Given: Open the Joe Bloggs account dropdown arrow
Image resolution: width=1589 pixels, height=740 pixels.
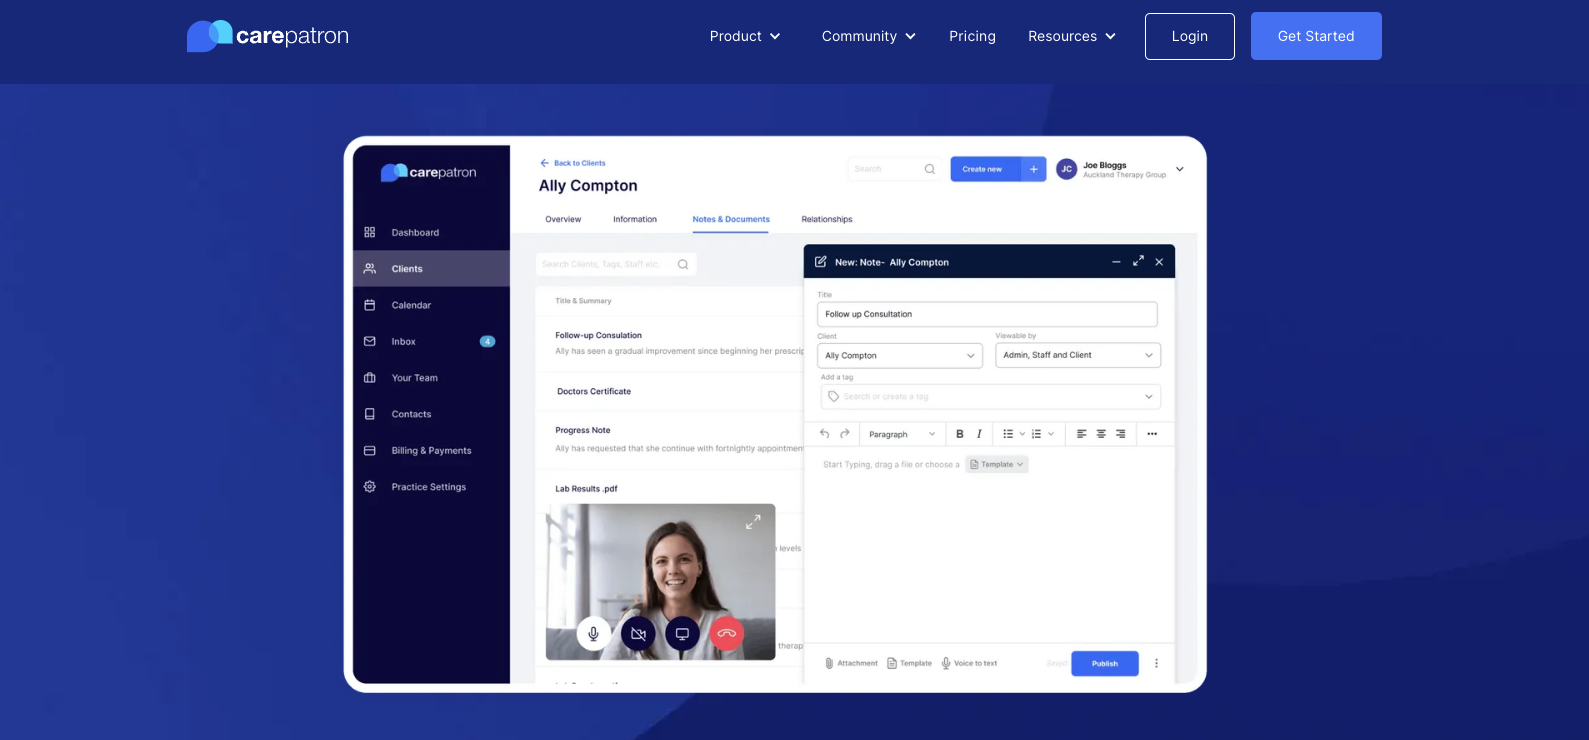Looking at the screenshot, I should click(x=1180, y=169).
